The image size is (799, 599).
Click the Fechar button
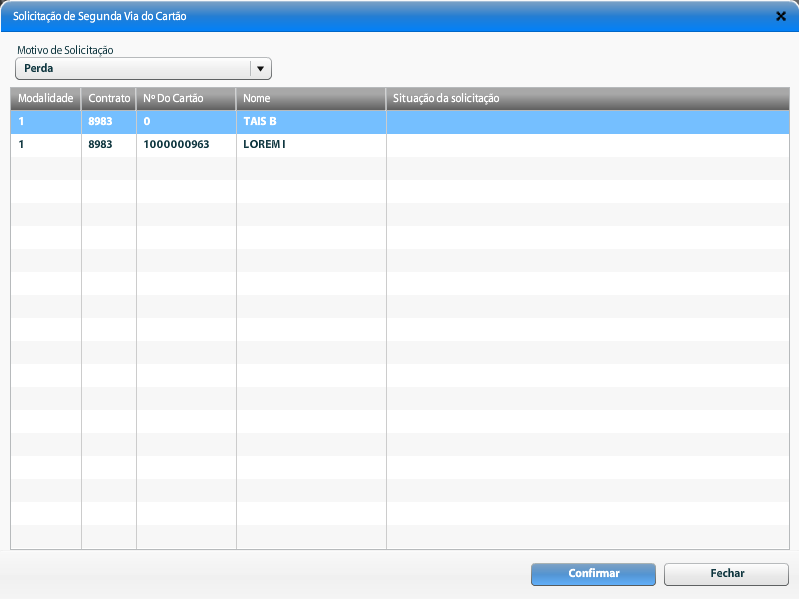[x=727, y=574]
